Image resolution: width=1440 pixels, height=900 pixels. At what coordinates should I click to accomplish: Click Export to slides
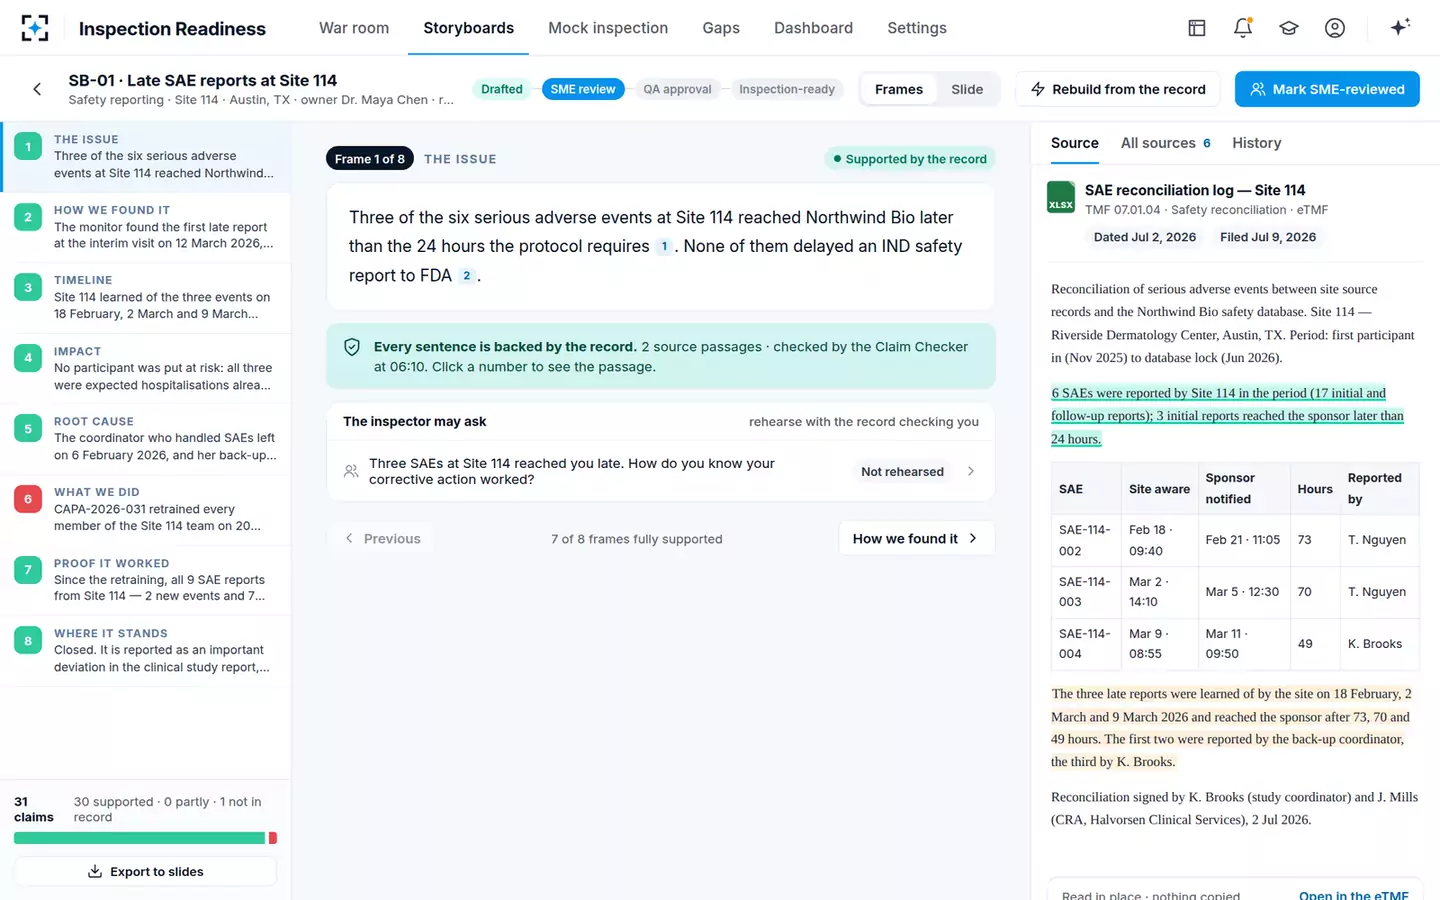pos(145,871)
